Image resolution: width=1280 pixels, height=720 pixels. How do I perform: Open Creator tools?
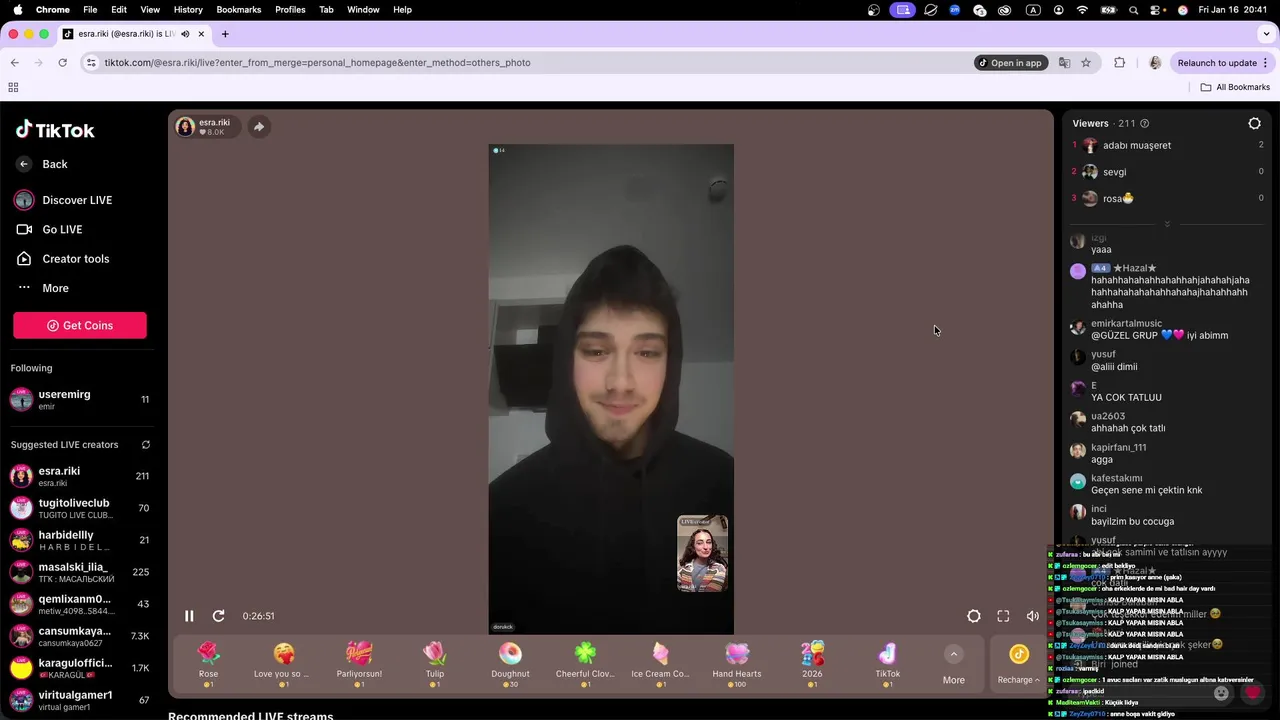pyautogui.click(x=76, y=259)
